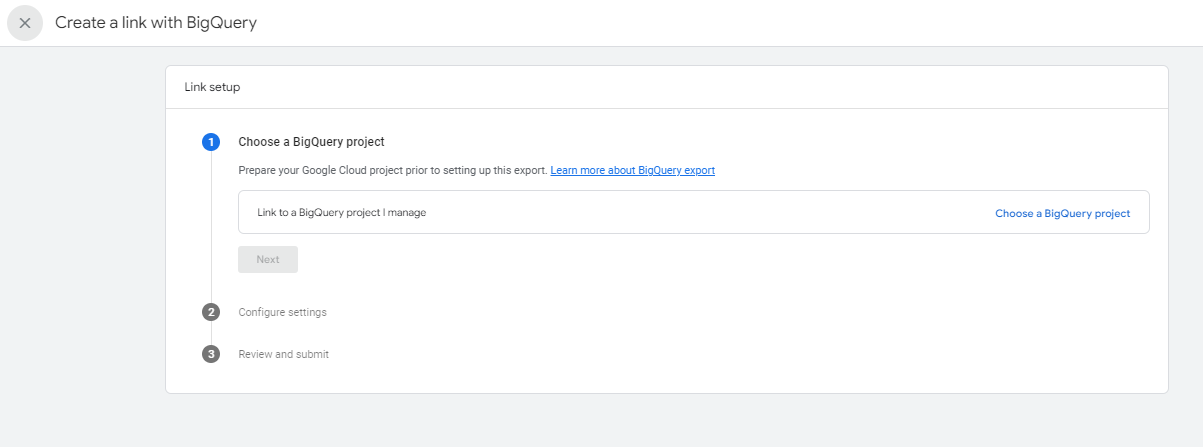
Task: Expand the Configure settings step
Action: (282, 312)
